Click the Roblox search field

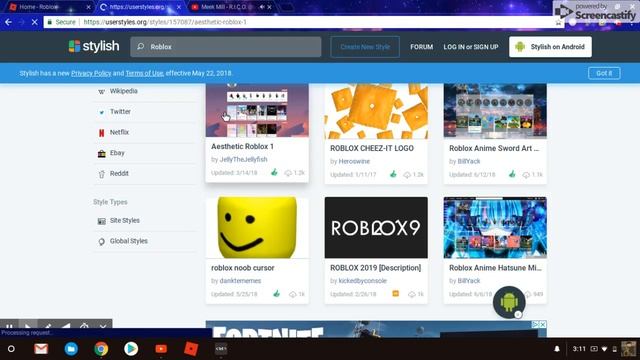coord(226,47)
